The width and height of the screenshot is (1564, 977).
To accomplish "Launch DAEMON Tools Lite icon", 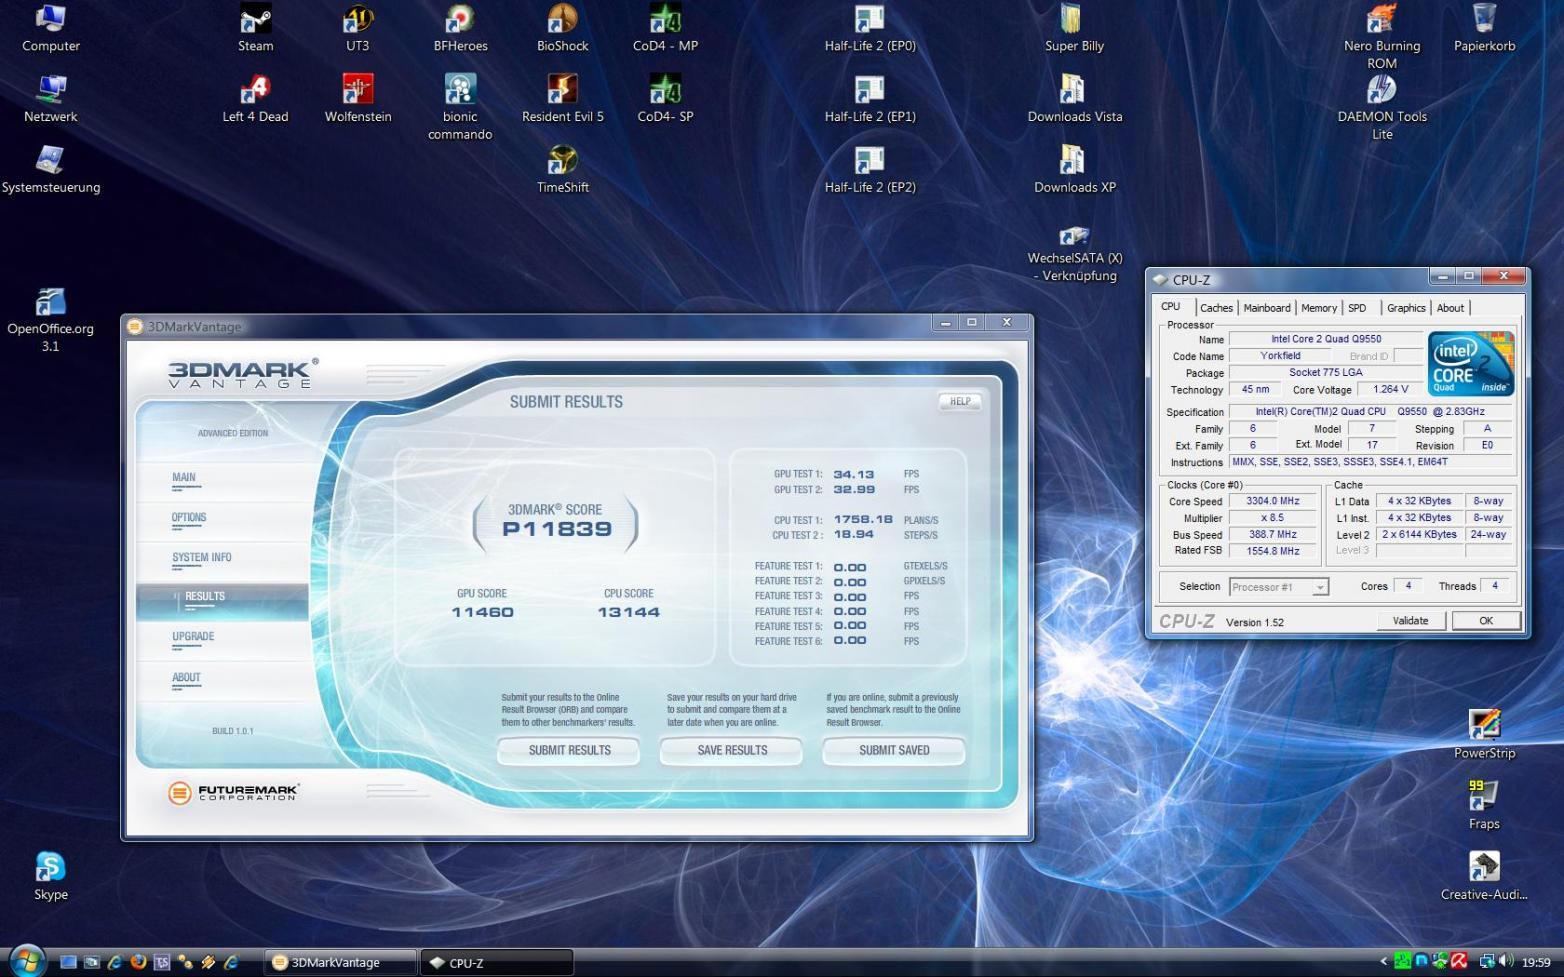I will click(x=1382, y=107).
